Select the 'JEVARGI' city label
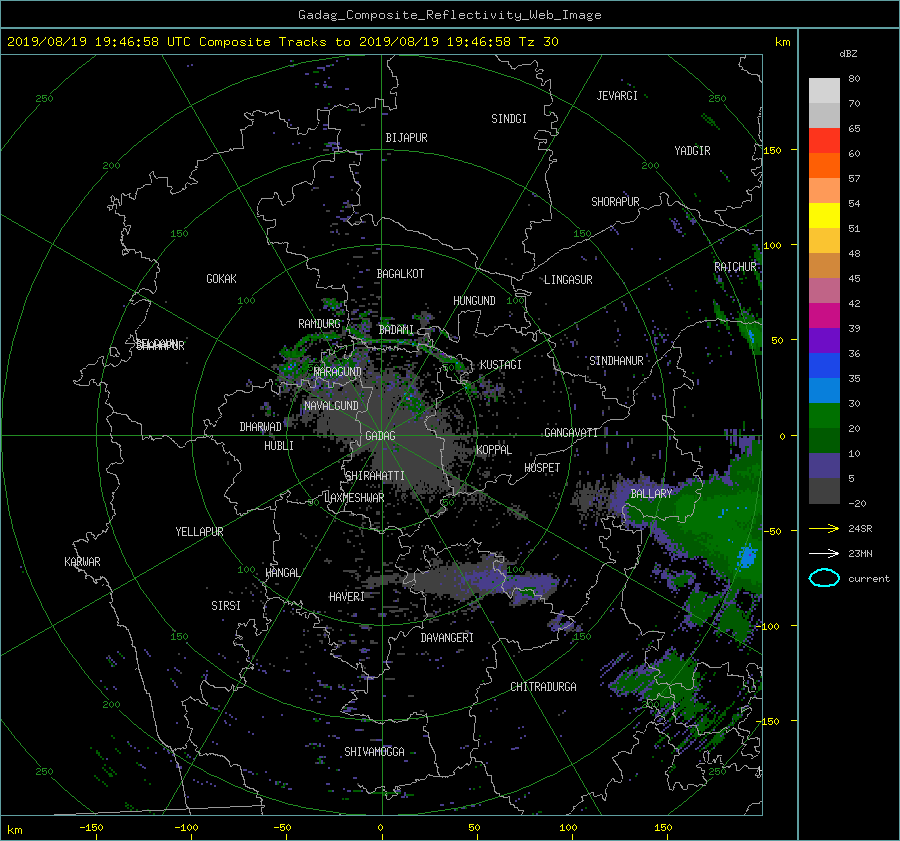900x841 pixels. tap(617, 96)
